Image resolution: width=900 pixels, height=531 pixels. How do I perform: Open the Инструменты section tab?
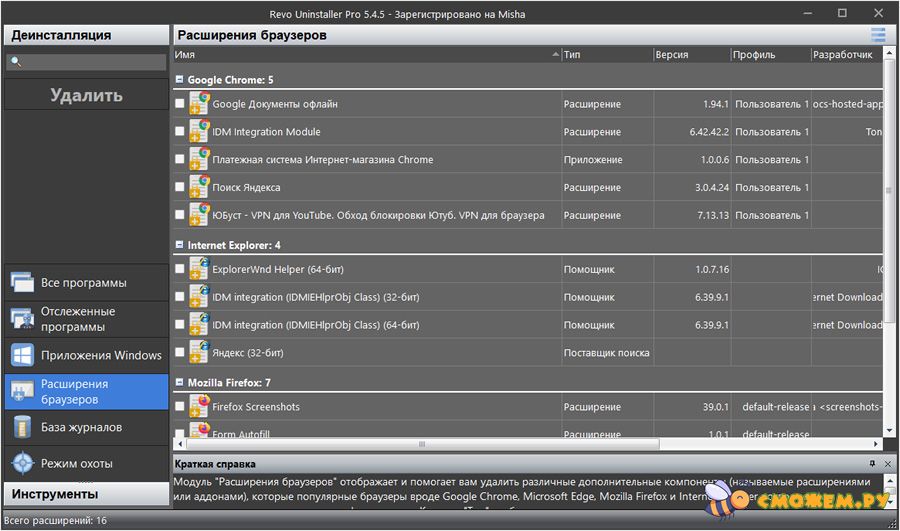85,494
